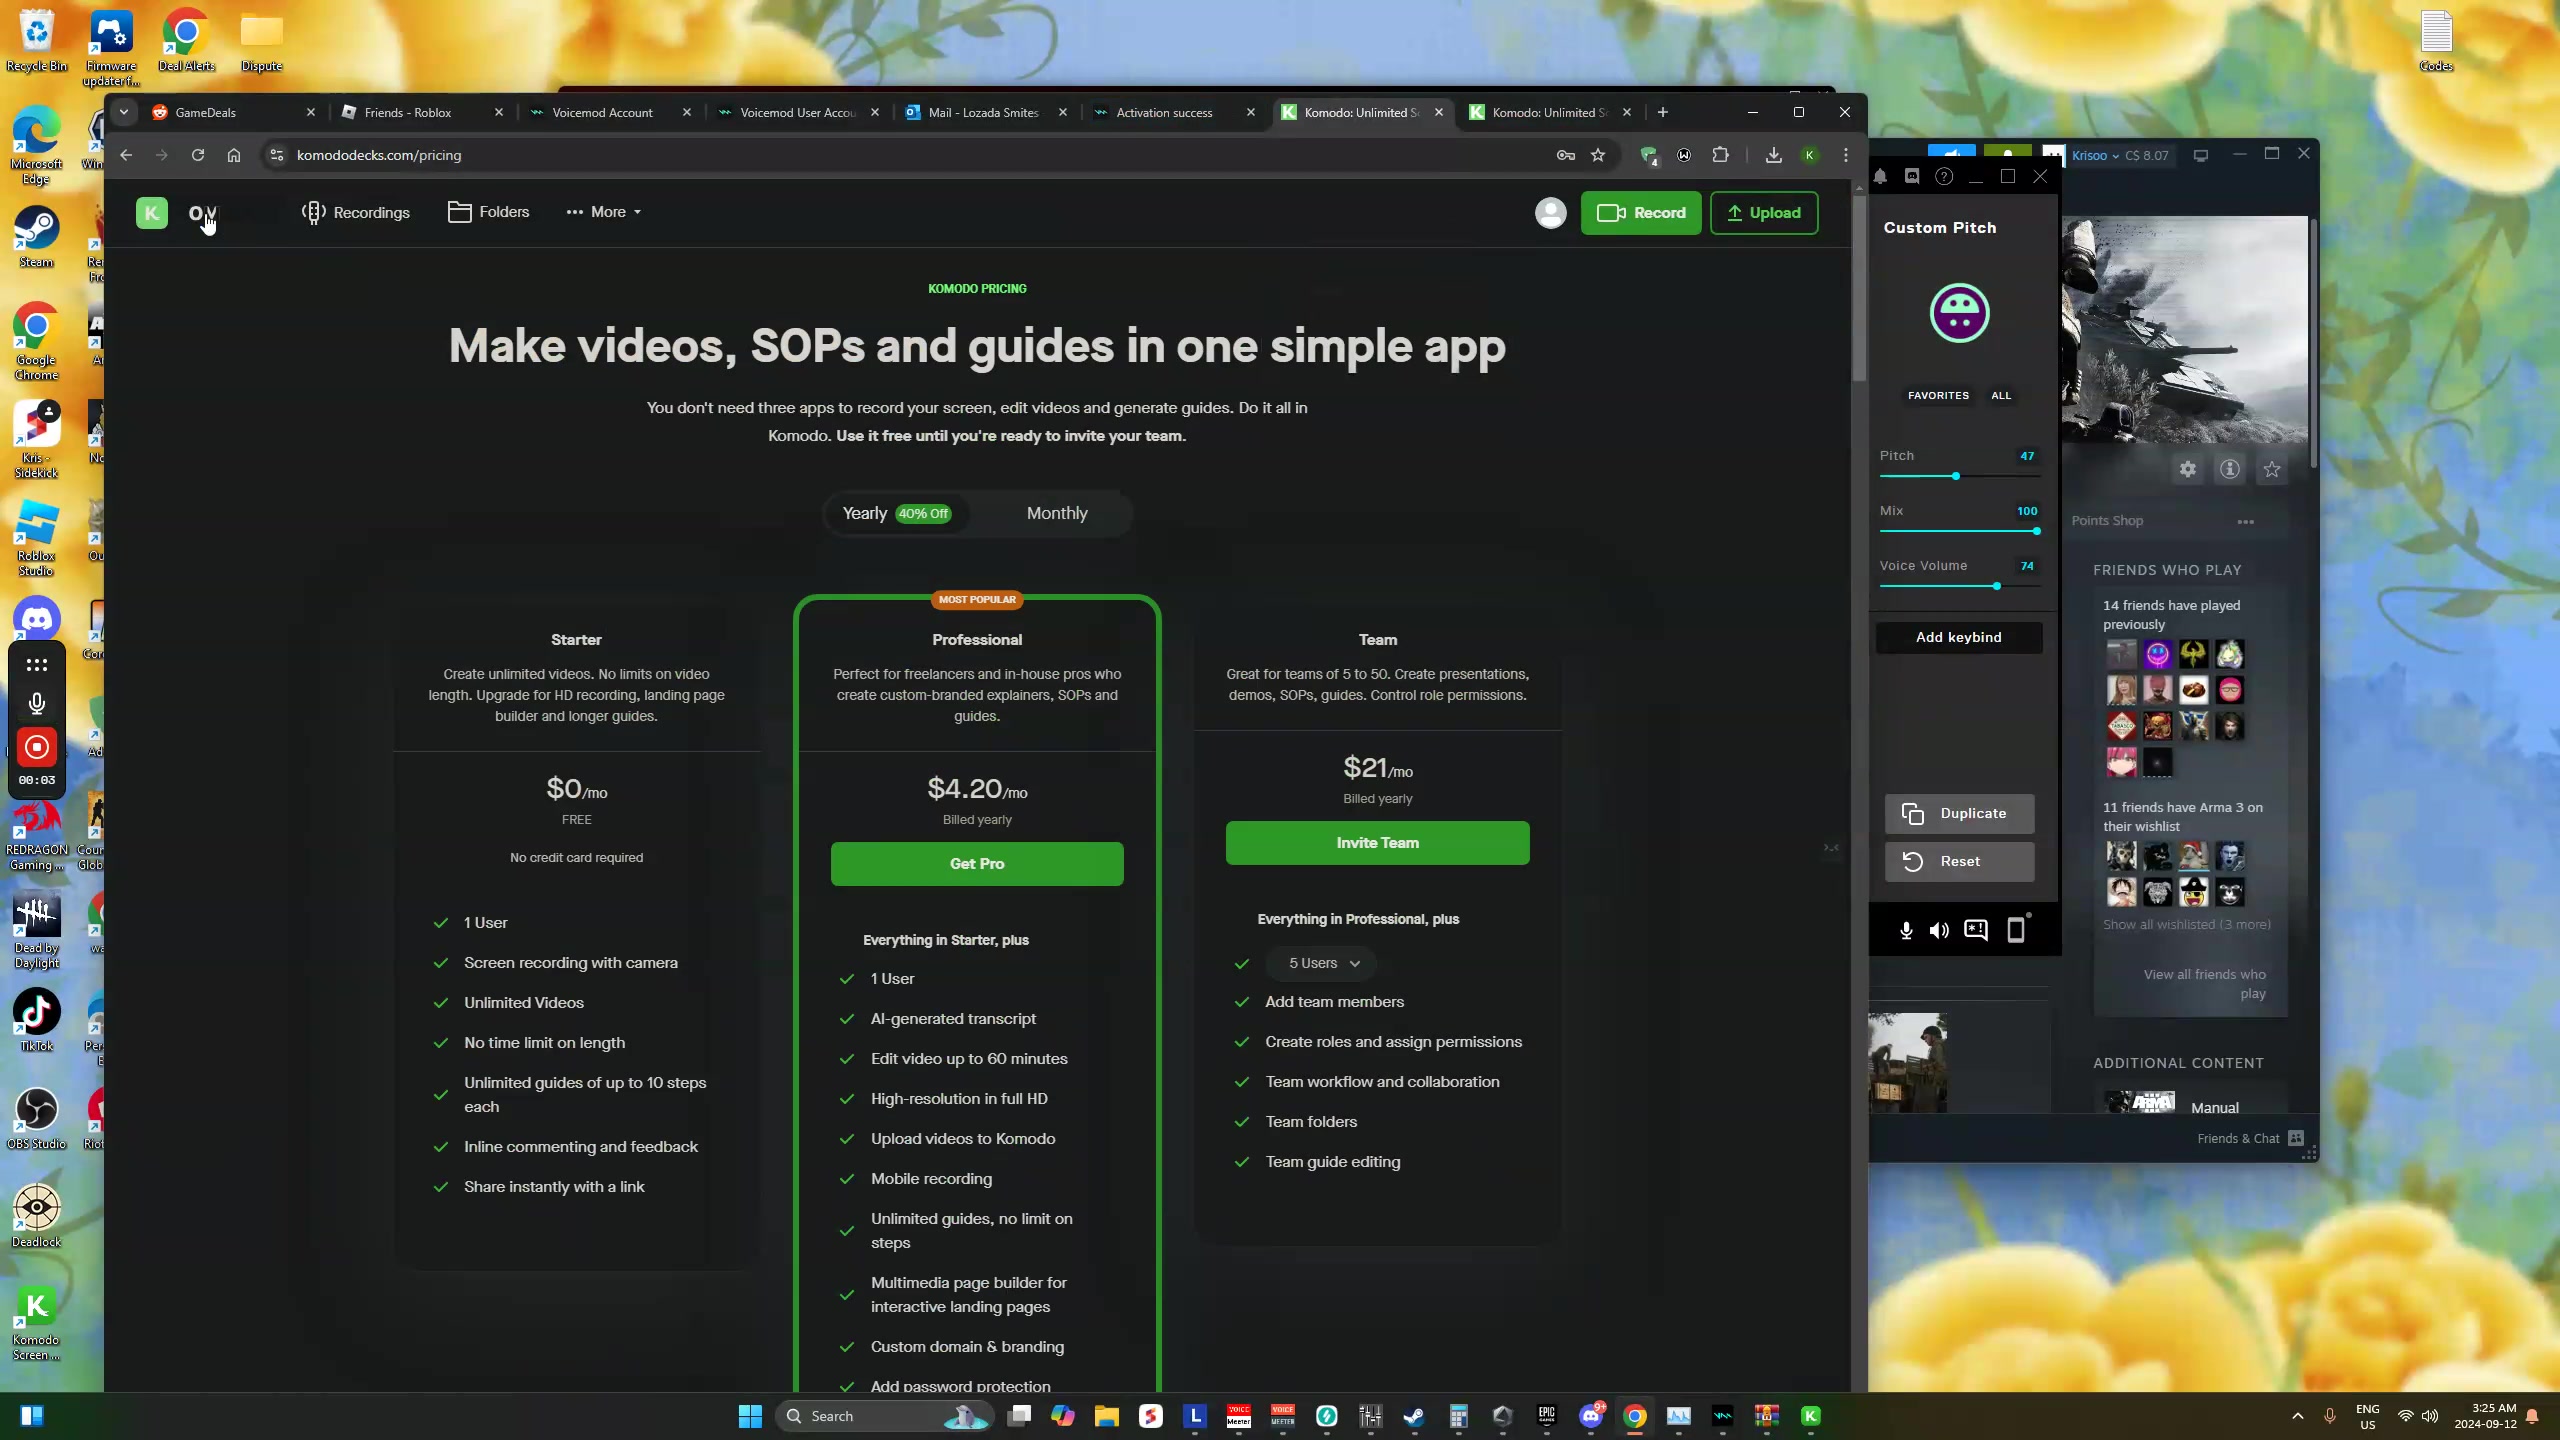
Task: Open Discord from the taskbar
Action: pos(1590,1416)
